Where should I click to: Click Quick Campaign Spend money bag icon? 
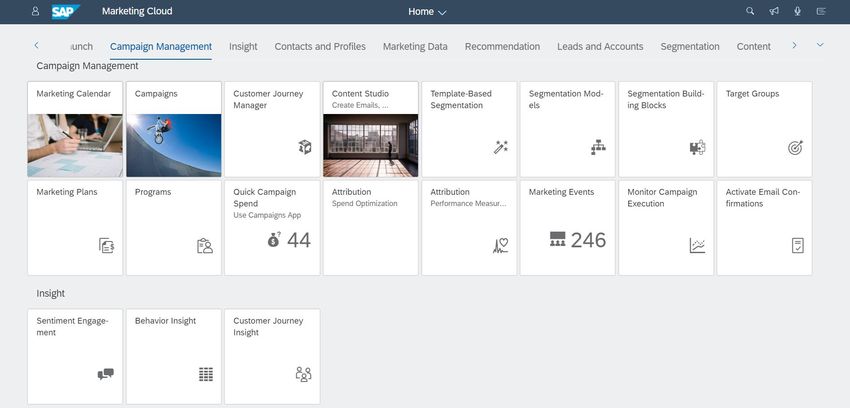coord(274,239)
